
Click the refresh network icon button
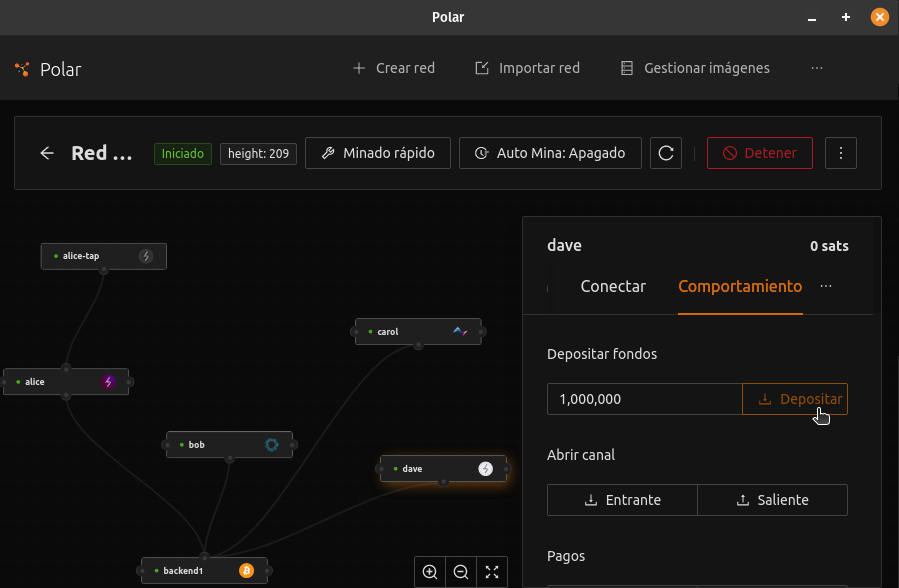click(x=666, y=153)
